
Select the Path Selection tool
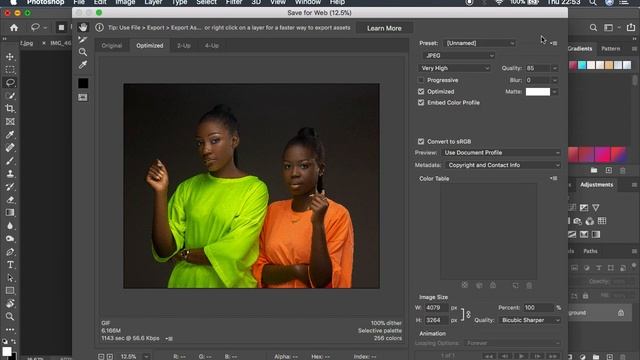[10, 278]
